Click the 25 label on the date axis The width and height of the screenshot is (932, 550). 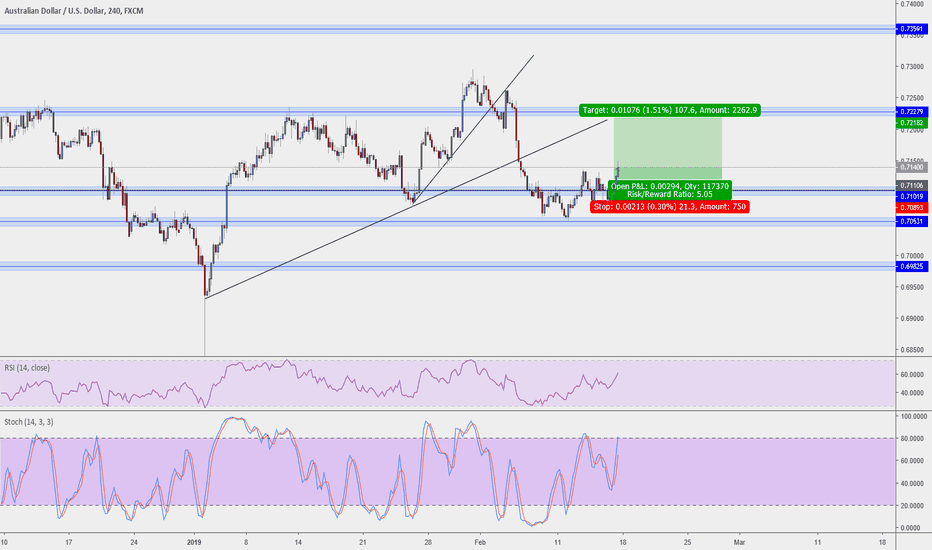pos(688,542)
